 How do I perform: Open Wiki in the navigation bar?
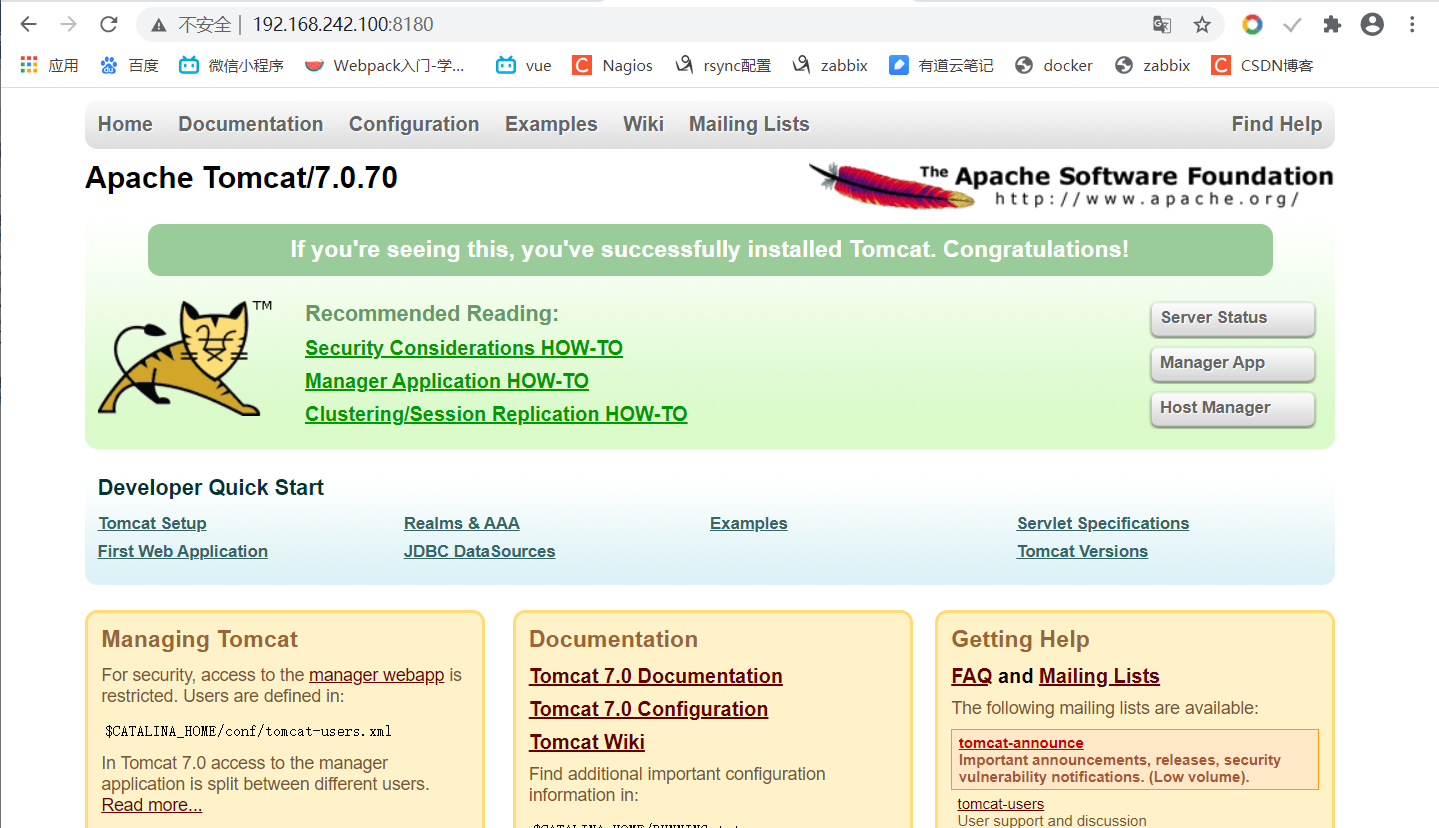tap(643, 124)
